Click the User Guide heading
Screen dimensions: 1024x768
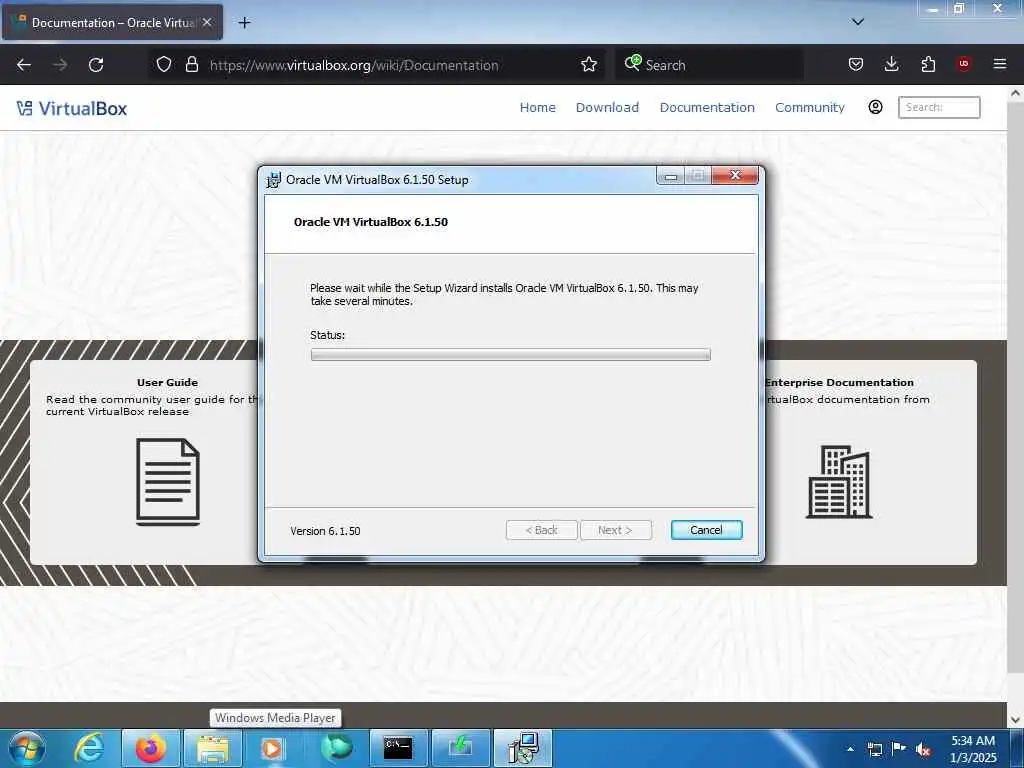[x=167, y=383]
